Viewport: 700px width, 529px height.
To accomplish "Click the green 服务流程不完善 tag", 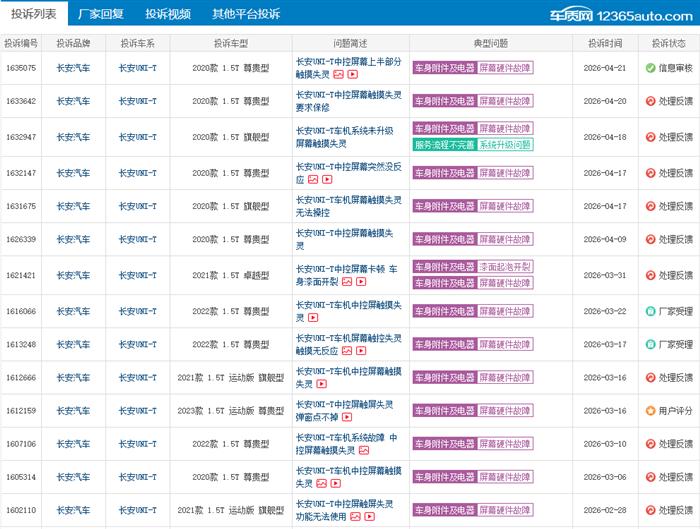I will [444, 145].
